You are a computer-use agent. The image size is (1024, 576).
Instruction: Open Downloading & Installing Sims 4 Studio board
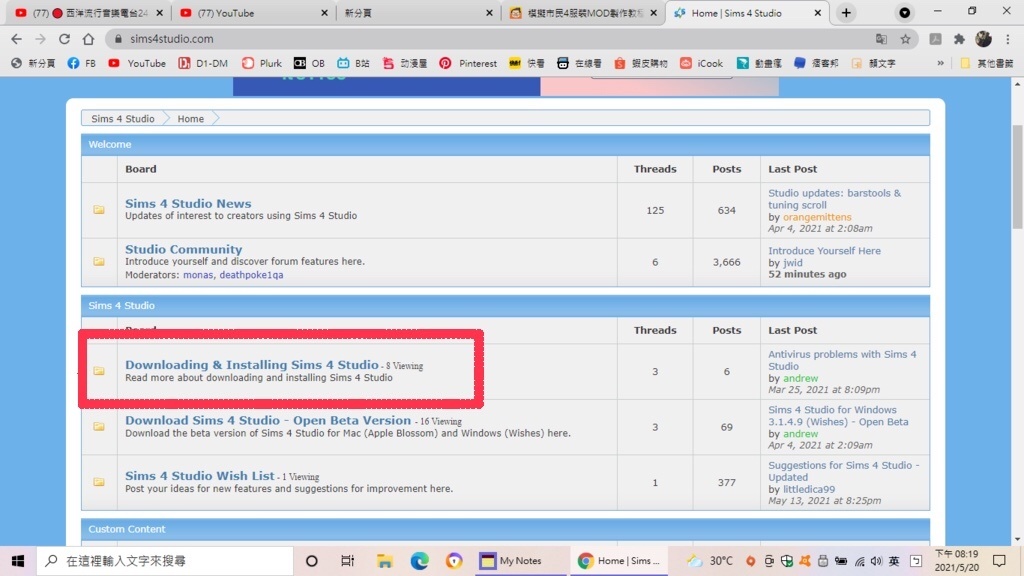click(251, 365)
